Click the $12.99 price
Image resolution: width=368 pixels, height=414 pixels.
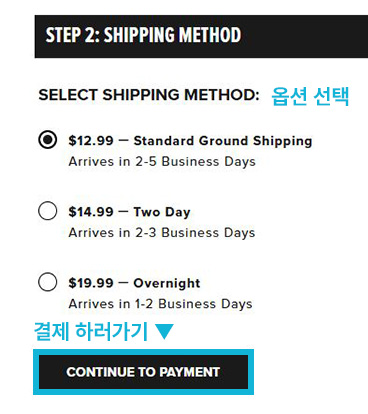tap(91, 141)
